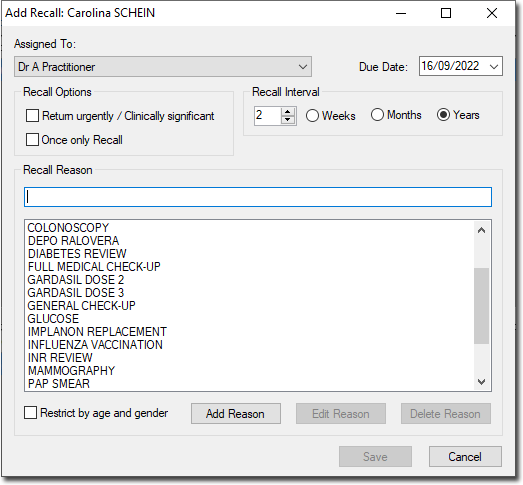Minimize the Add Recall dialog

tap(401, 13)
